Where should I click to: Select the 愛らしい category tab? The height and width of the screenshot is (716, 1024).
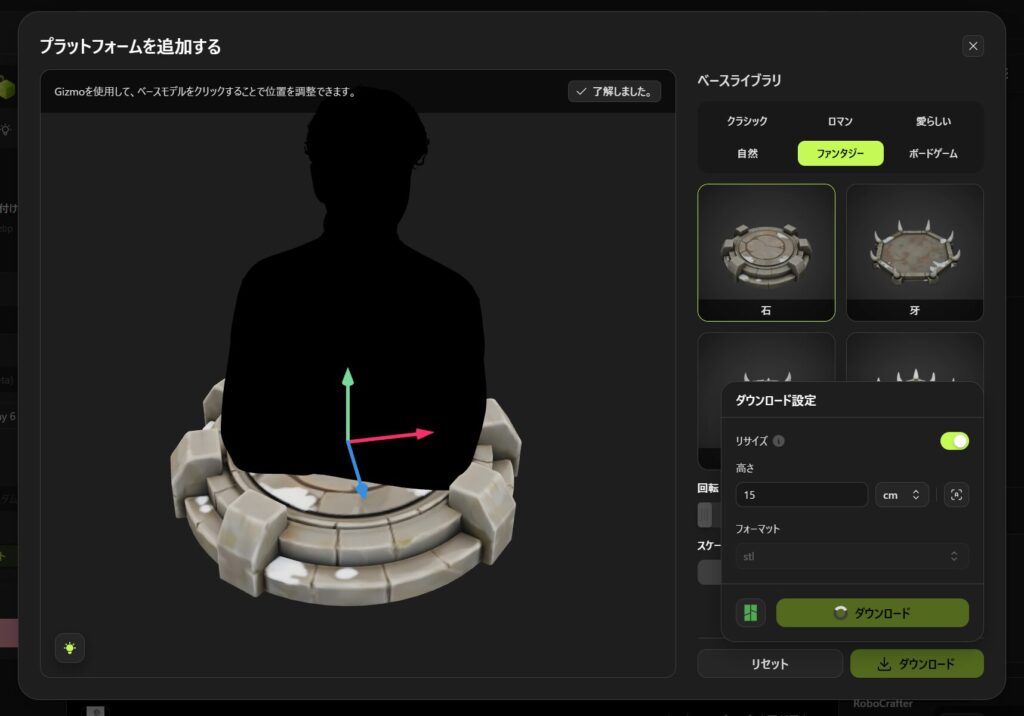click(x=933, y=121)
